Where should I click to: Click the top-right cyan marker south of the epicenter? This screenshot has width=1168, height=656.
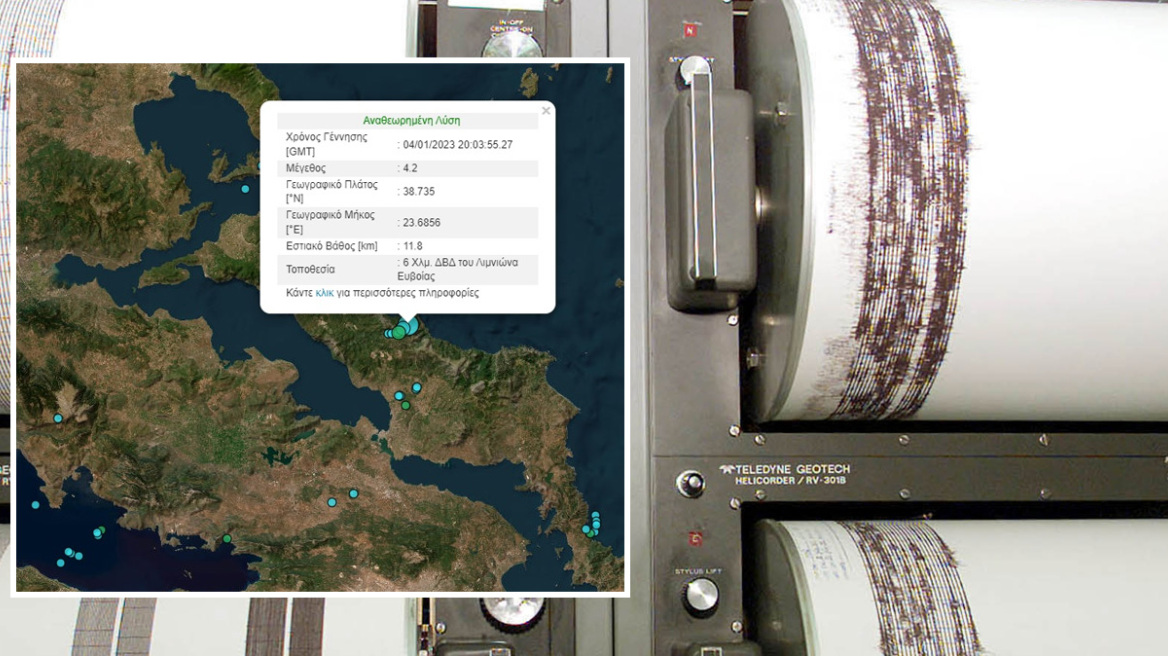(417, 387)
